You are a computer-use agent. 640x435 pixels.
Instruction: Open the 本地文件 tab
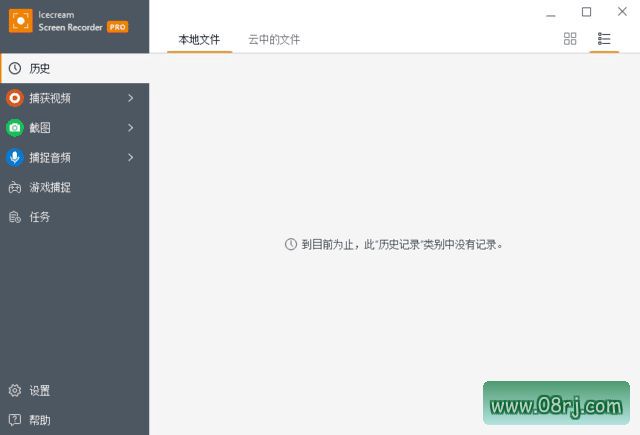[x=199, y=40]
